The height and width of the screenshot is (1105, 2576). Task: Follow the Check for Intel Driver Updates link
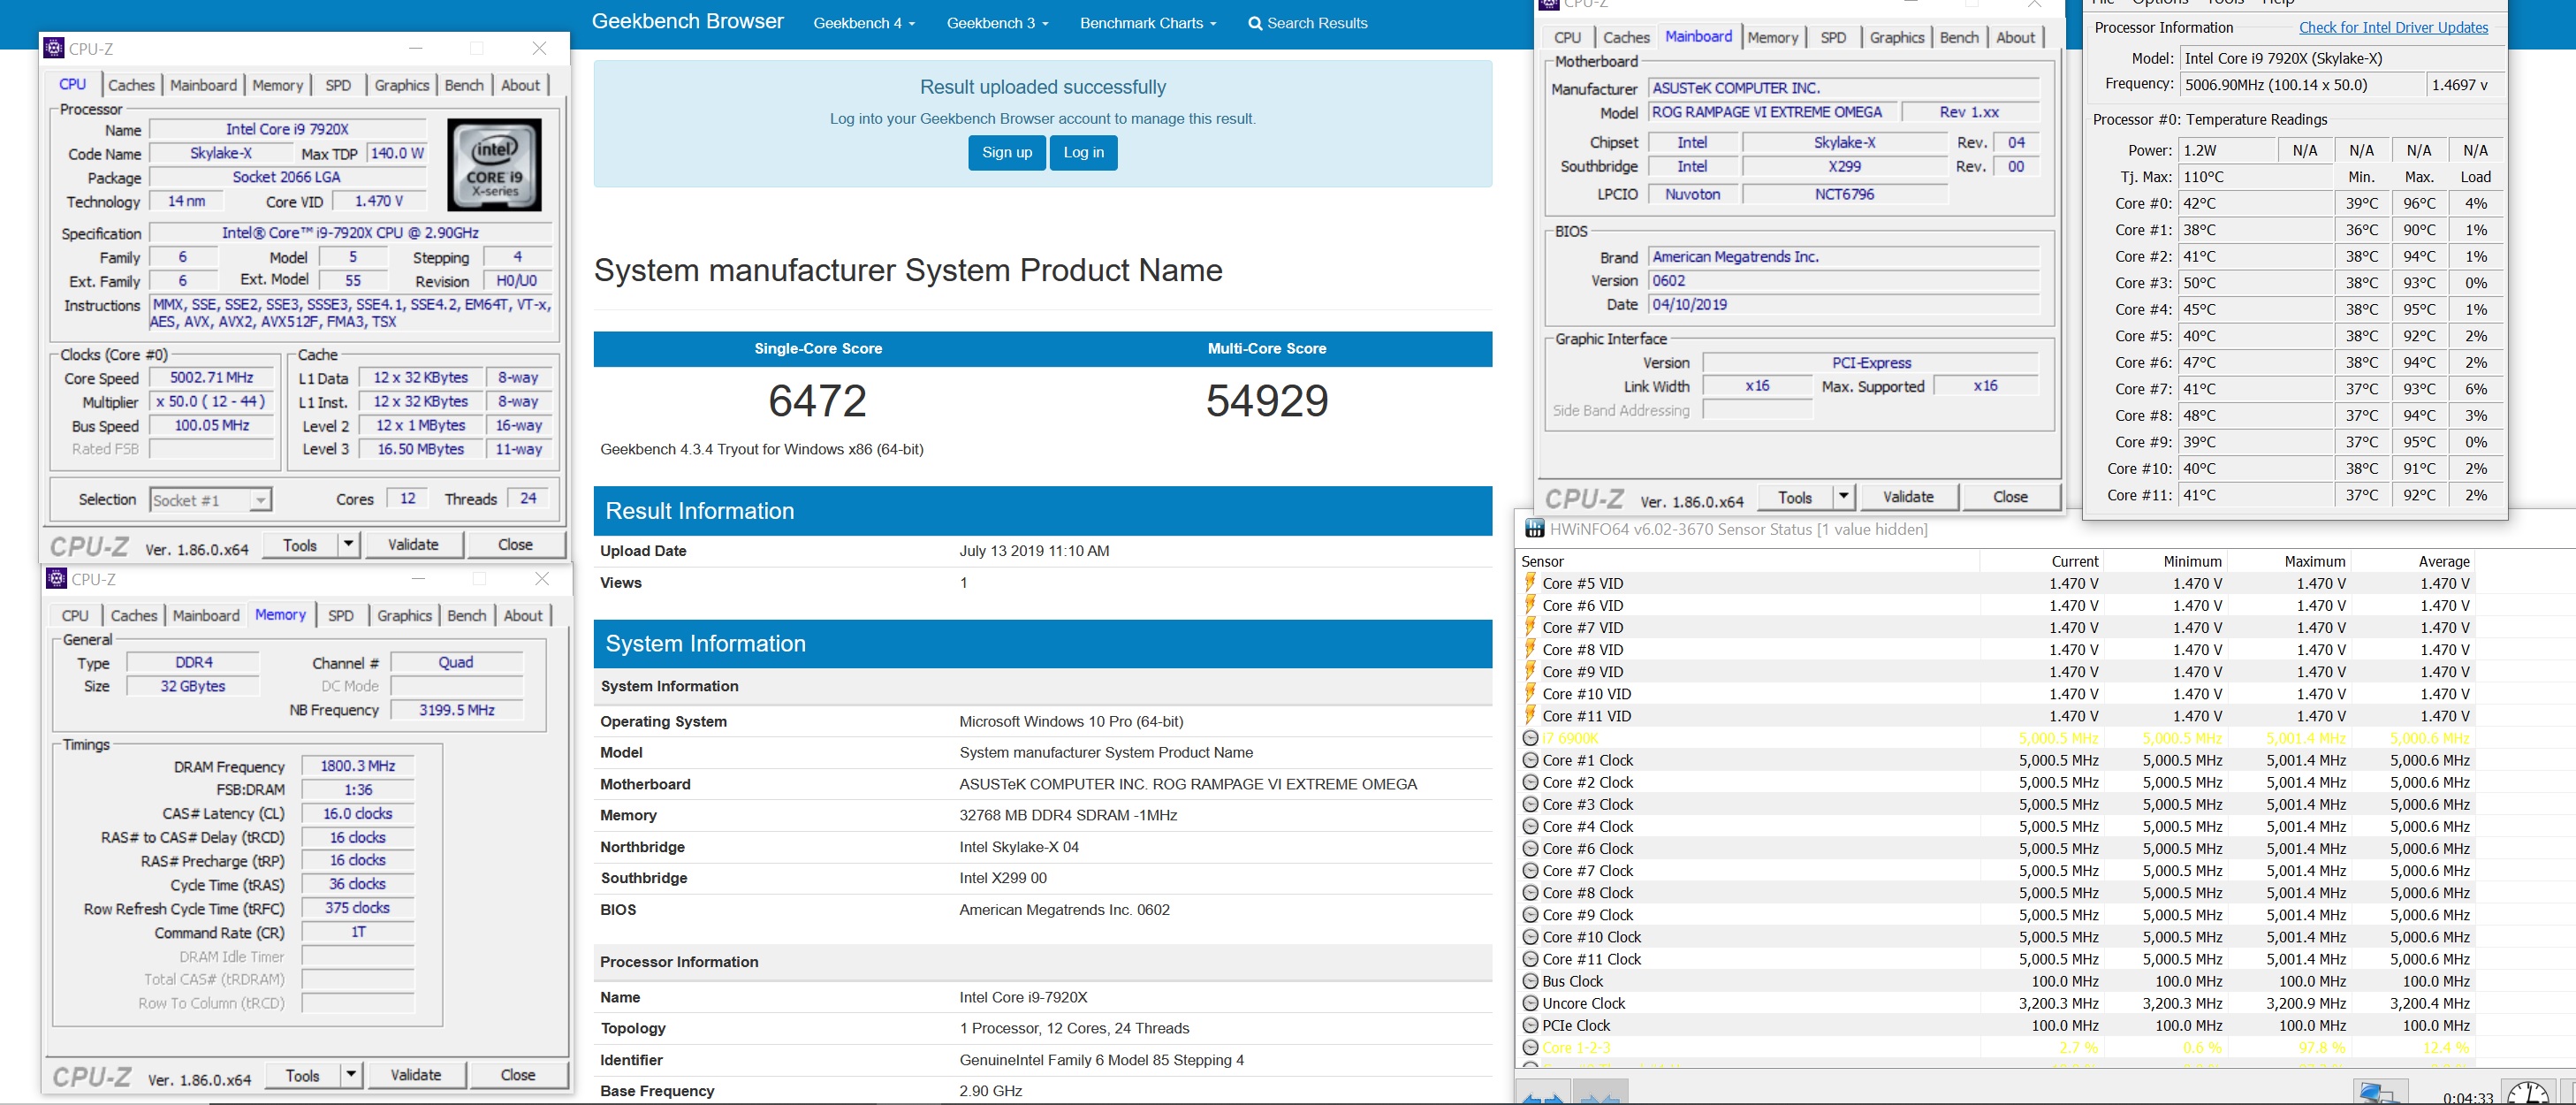pos(2393,27)
